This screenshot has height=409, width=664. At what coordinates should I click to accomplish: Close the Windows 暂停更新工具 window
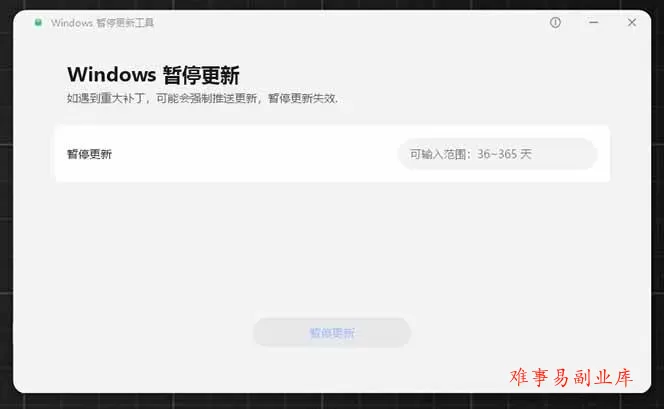tap(632, 22)
